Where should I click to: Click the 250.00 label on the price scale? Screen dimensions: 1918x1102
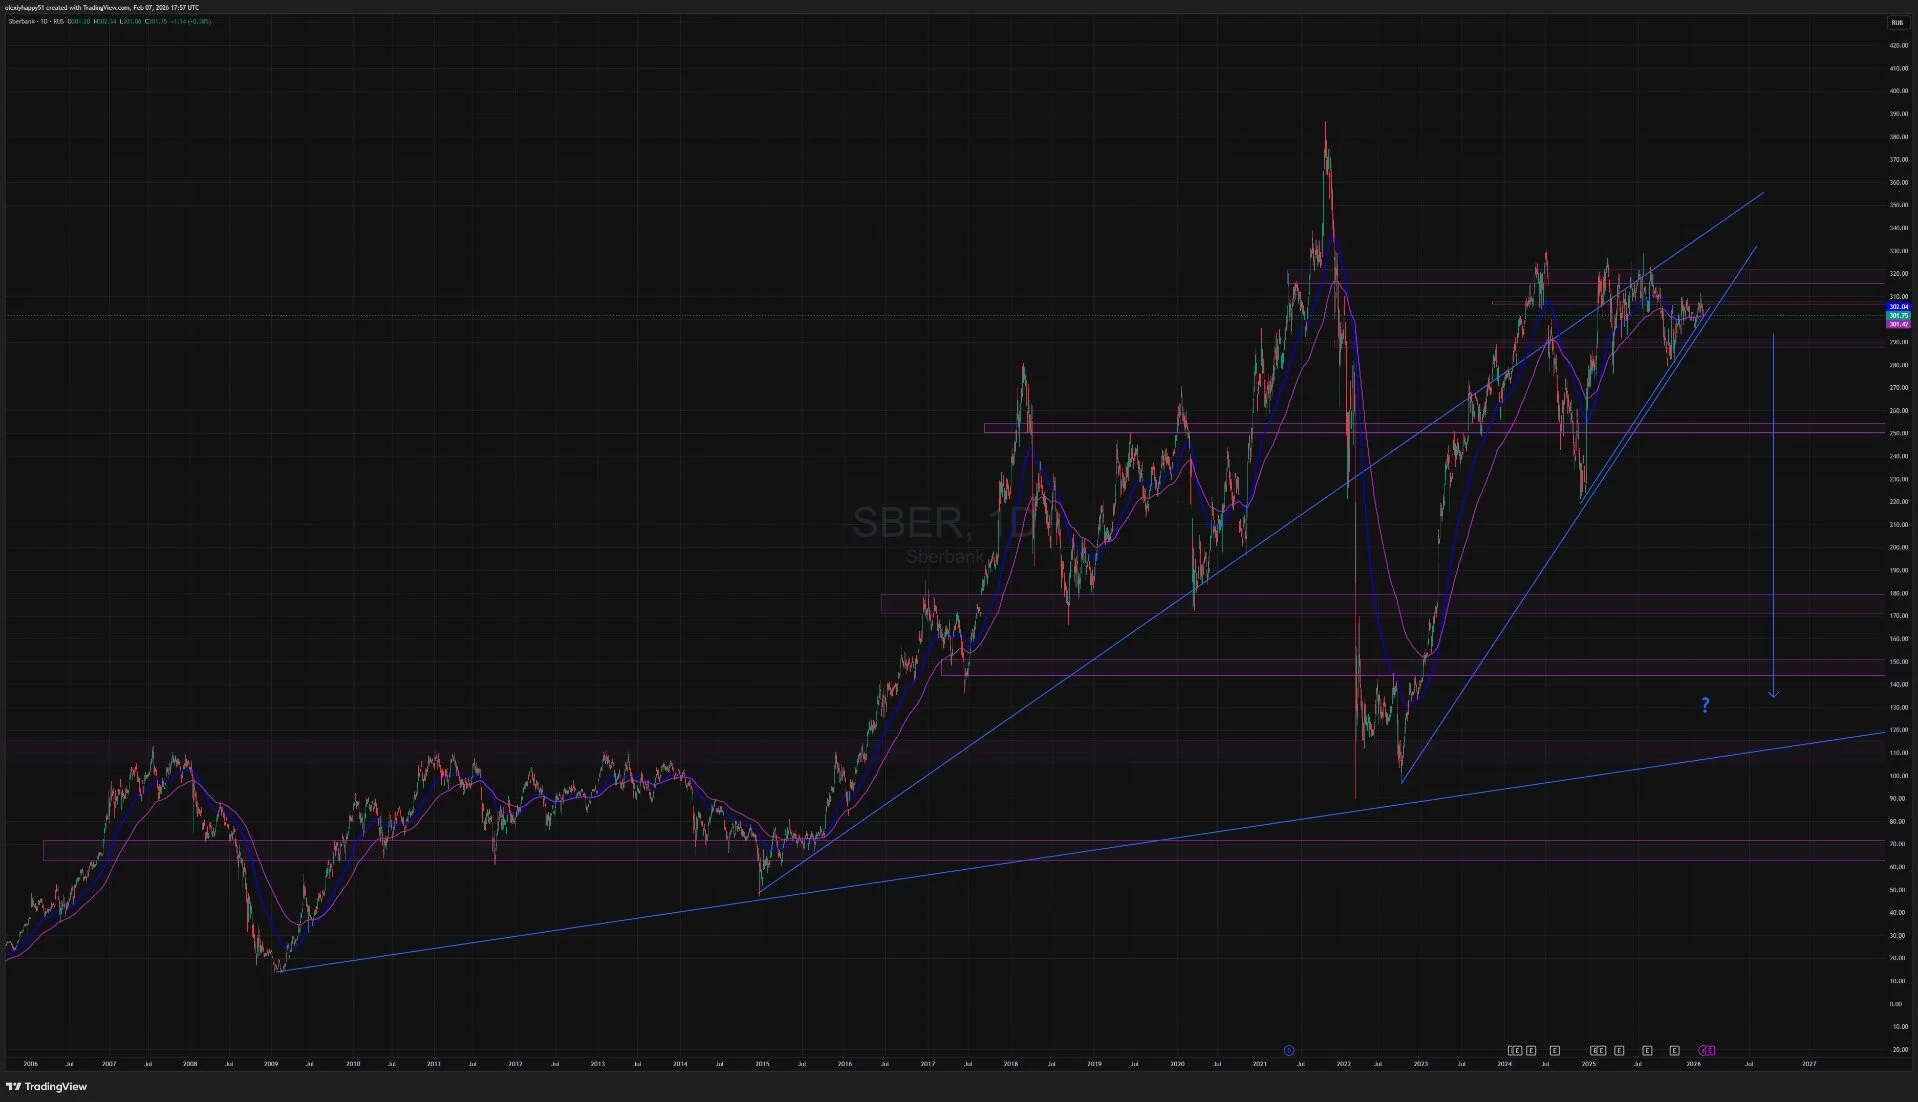click(x=1897, y=433)
